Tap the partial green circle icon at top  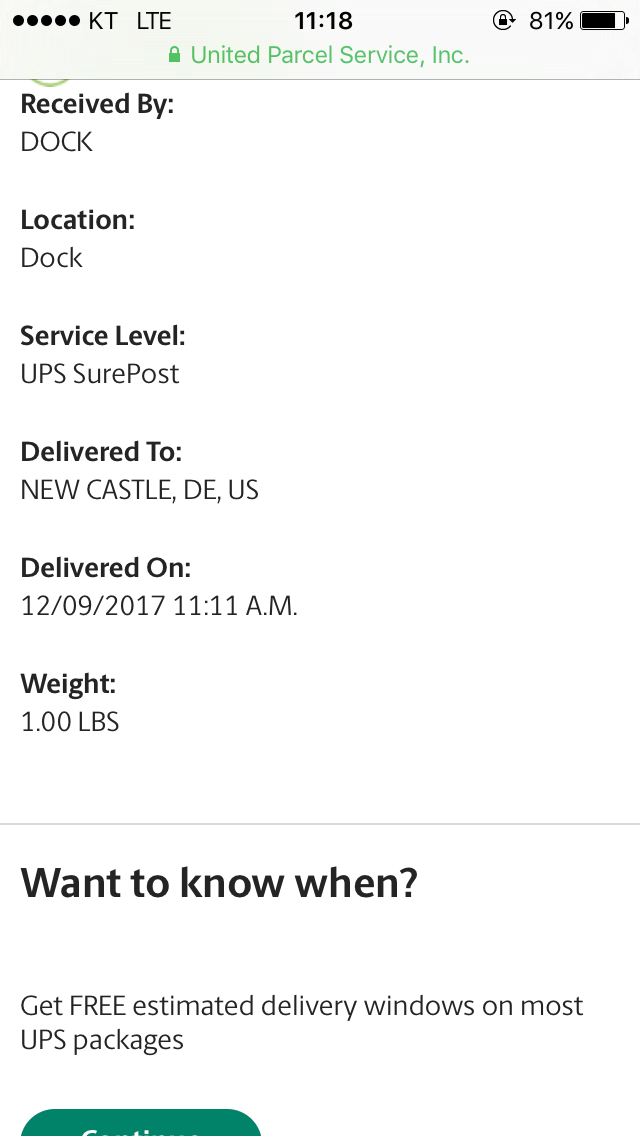pyautogui.click(x=47, y=81)
